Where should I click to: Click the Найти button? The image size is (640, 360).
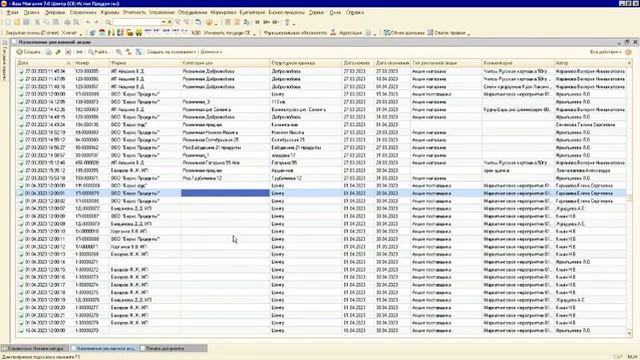[x=98, y=52]
